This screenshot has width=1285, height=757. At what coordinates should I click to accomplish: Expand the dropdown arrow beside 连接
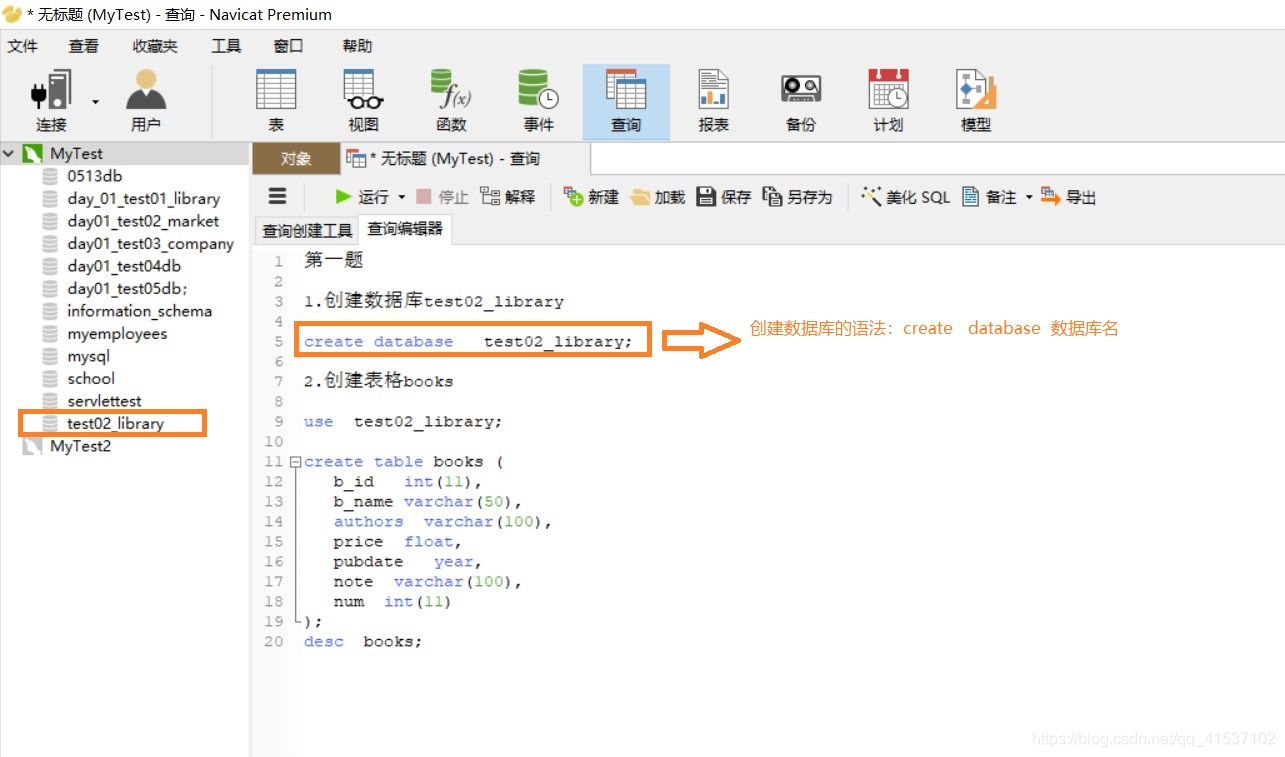tap(96, 102)
